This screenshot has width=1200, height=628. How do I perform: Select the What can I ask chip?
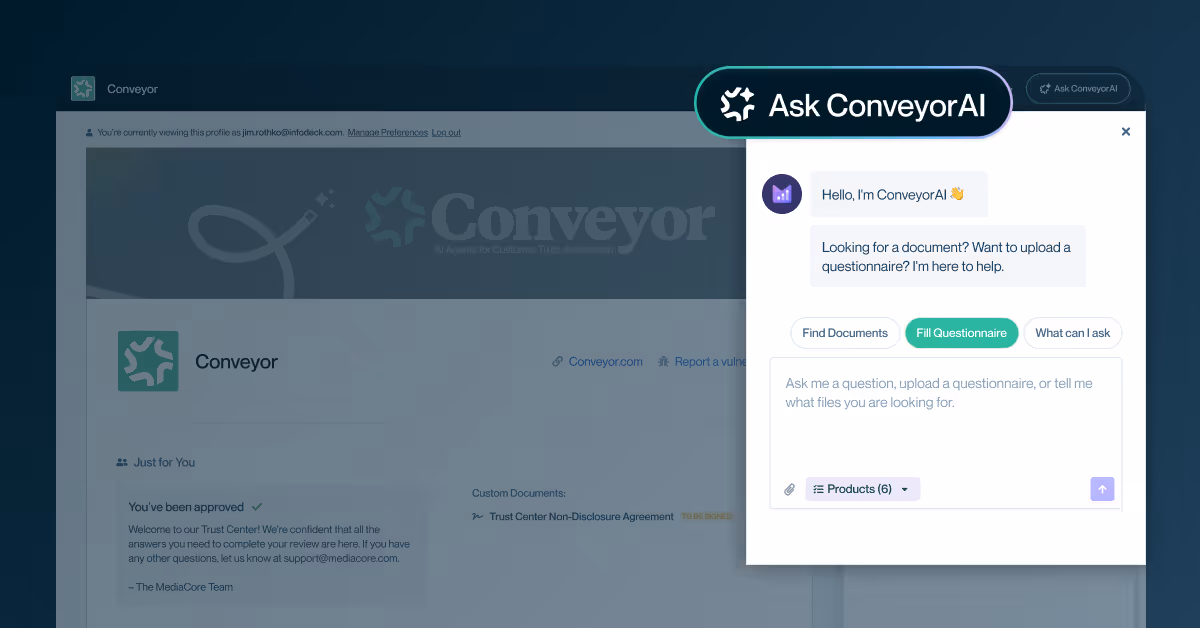pos(1073,333)
